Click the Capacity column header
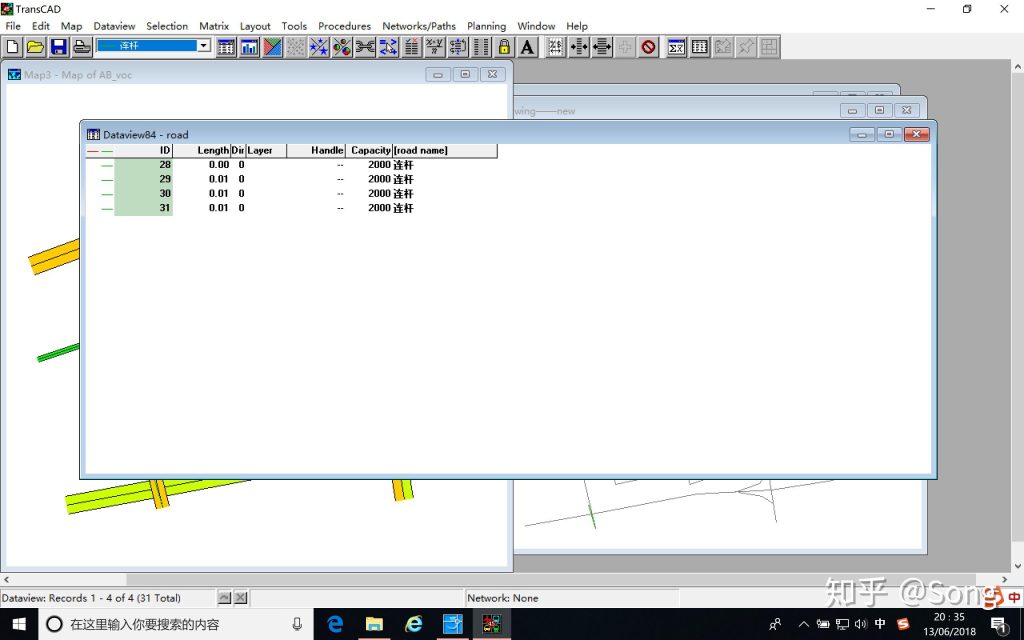The width and height of the screenshot is (1024, 640). (369, 150)
